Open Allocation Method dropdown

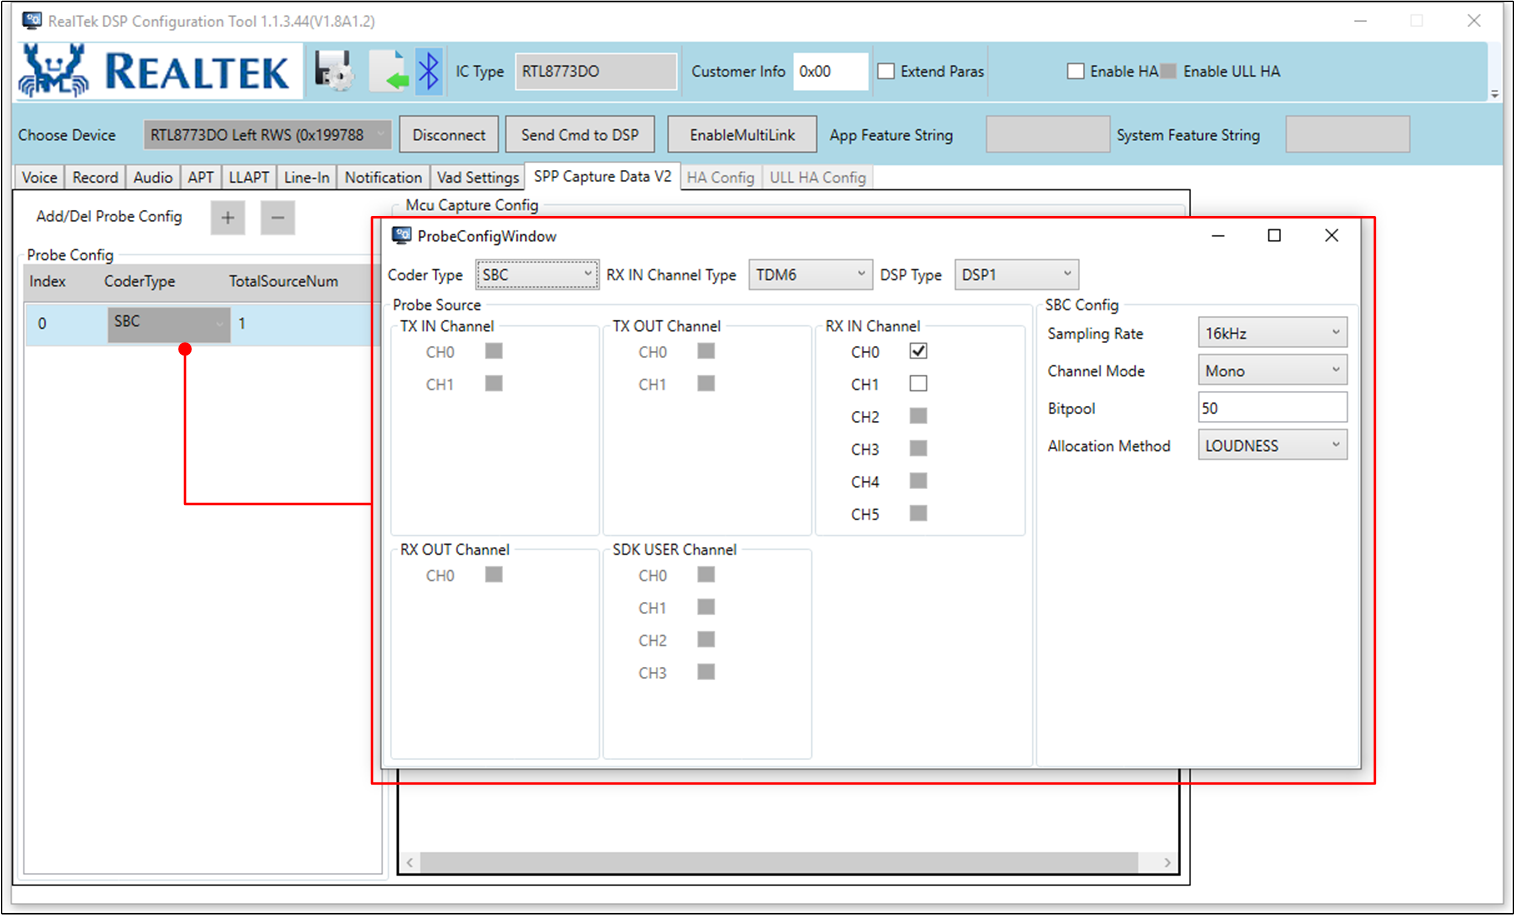click(x=1272, y=445)
